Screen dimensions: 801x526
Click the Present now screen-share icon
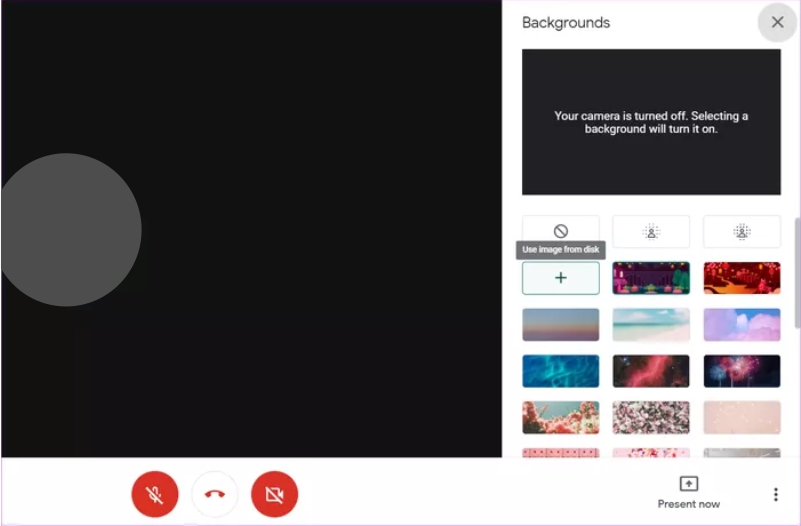tap(689, 483)
